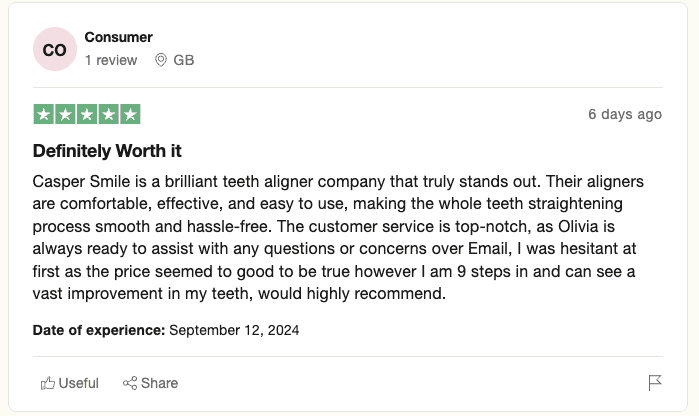
Task: Click the share nodes icon
Action: [130, 383]
